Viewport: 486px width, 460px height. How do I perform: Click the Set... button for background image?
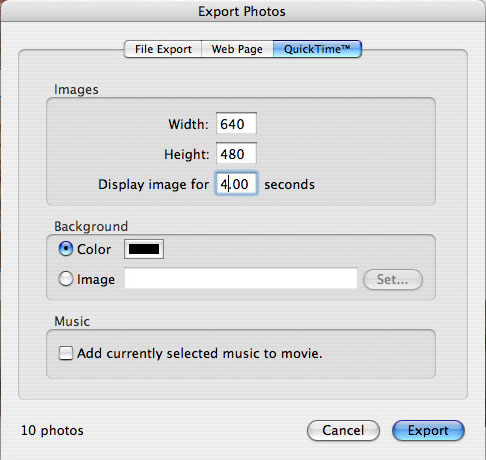click(x=393, y=279)
